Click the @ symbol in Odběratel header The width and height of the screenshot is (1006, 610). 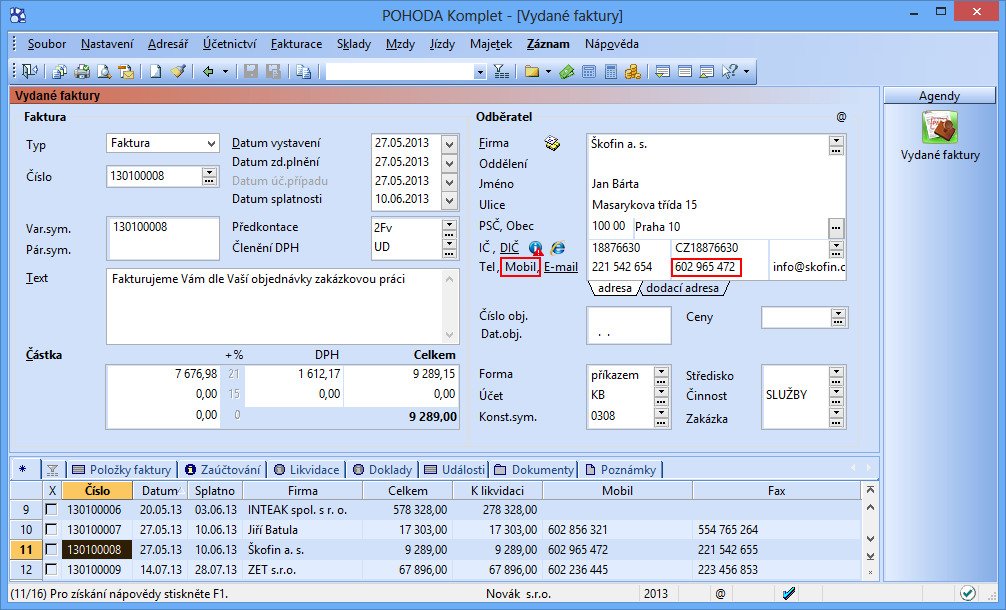point(841,117)
